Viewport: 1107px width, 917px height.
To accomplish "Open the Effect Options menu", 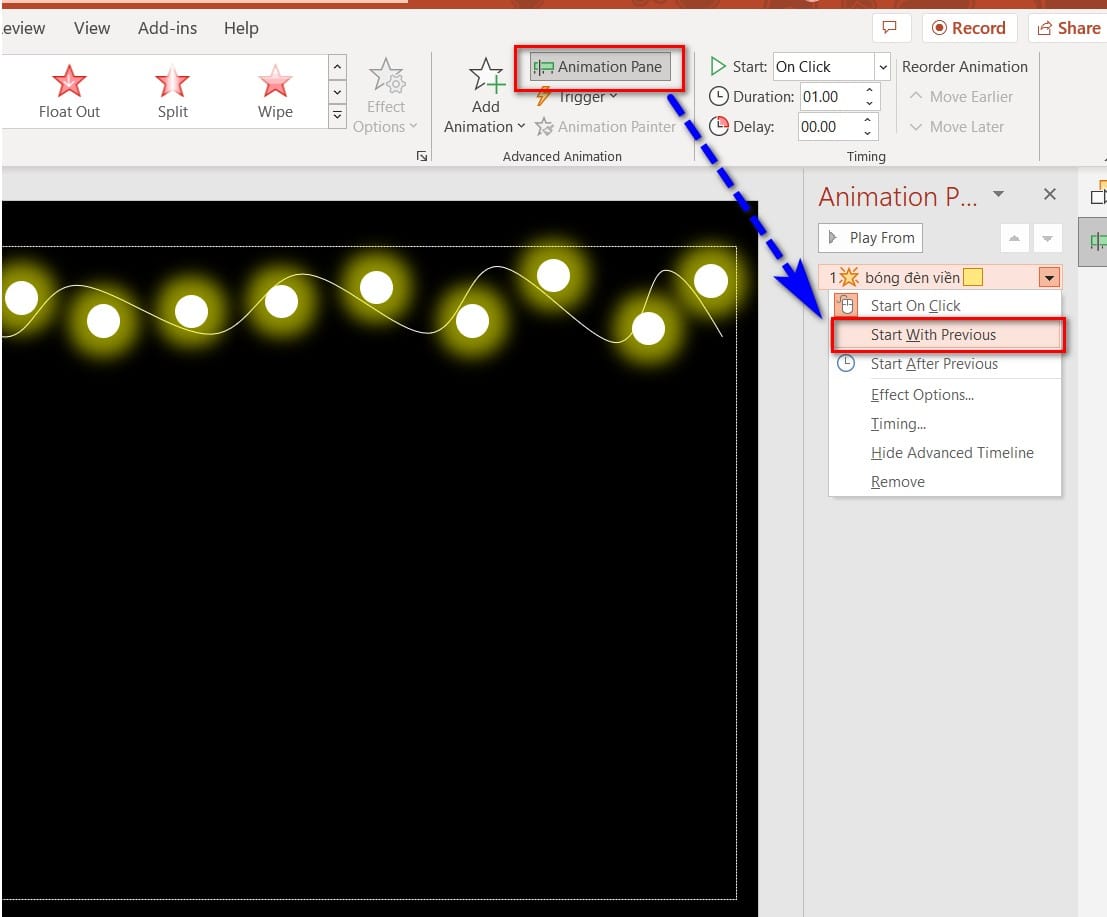I will click(385, 96).
